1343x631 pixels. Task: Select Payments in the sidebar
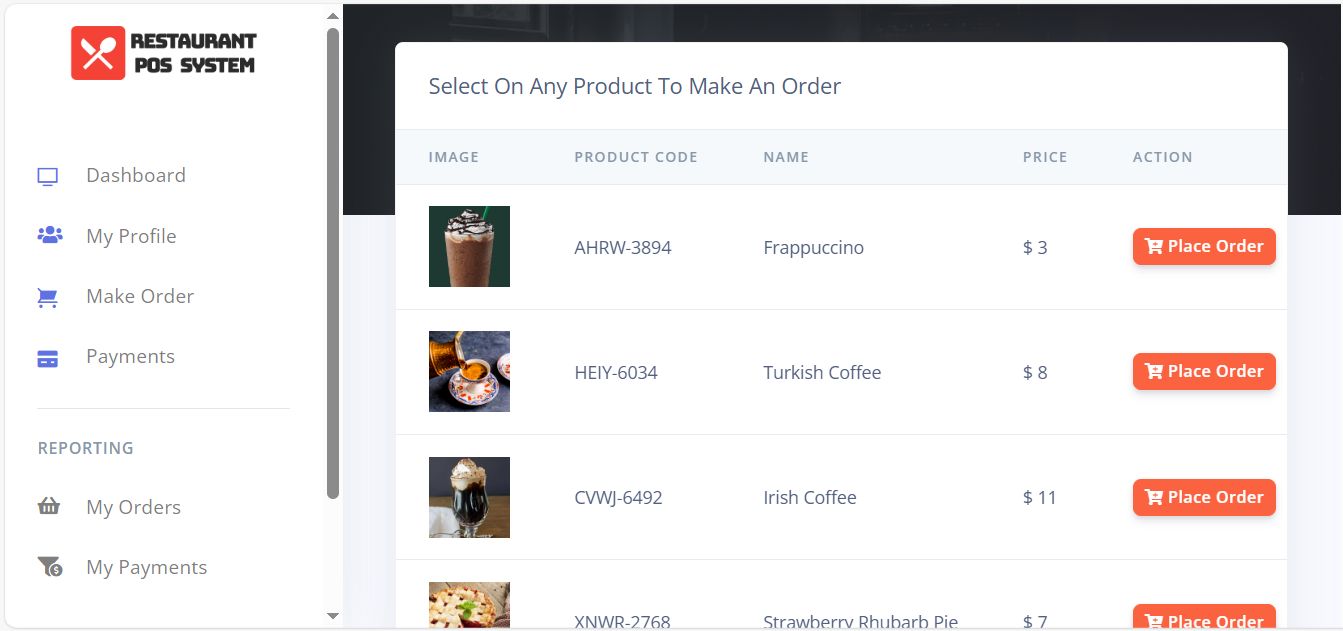coord(130,356)
